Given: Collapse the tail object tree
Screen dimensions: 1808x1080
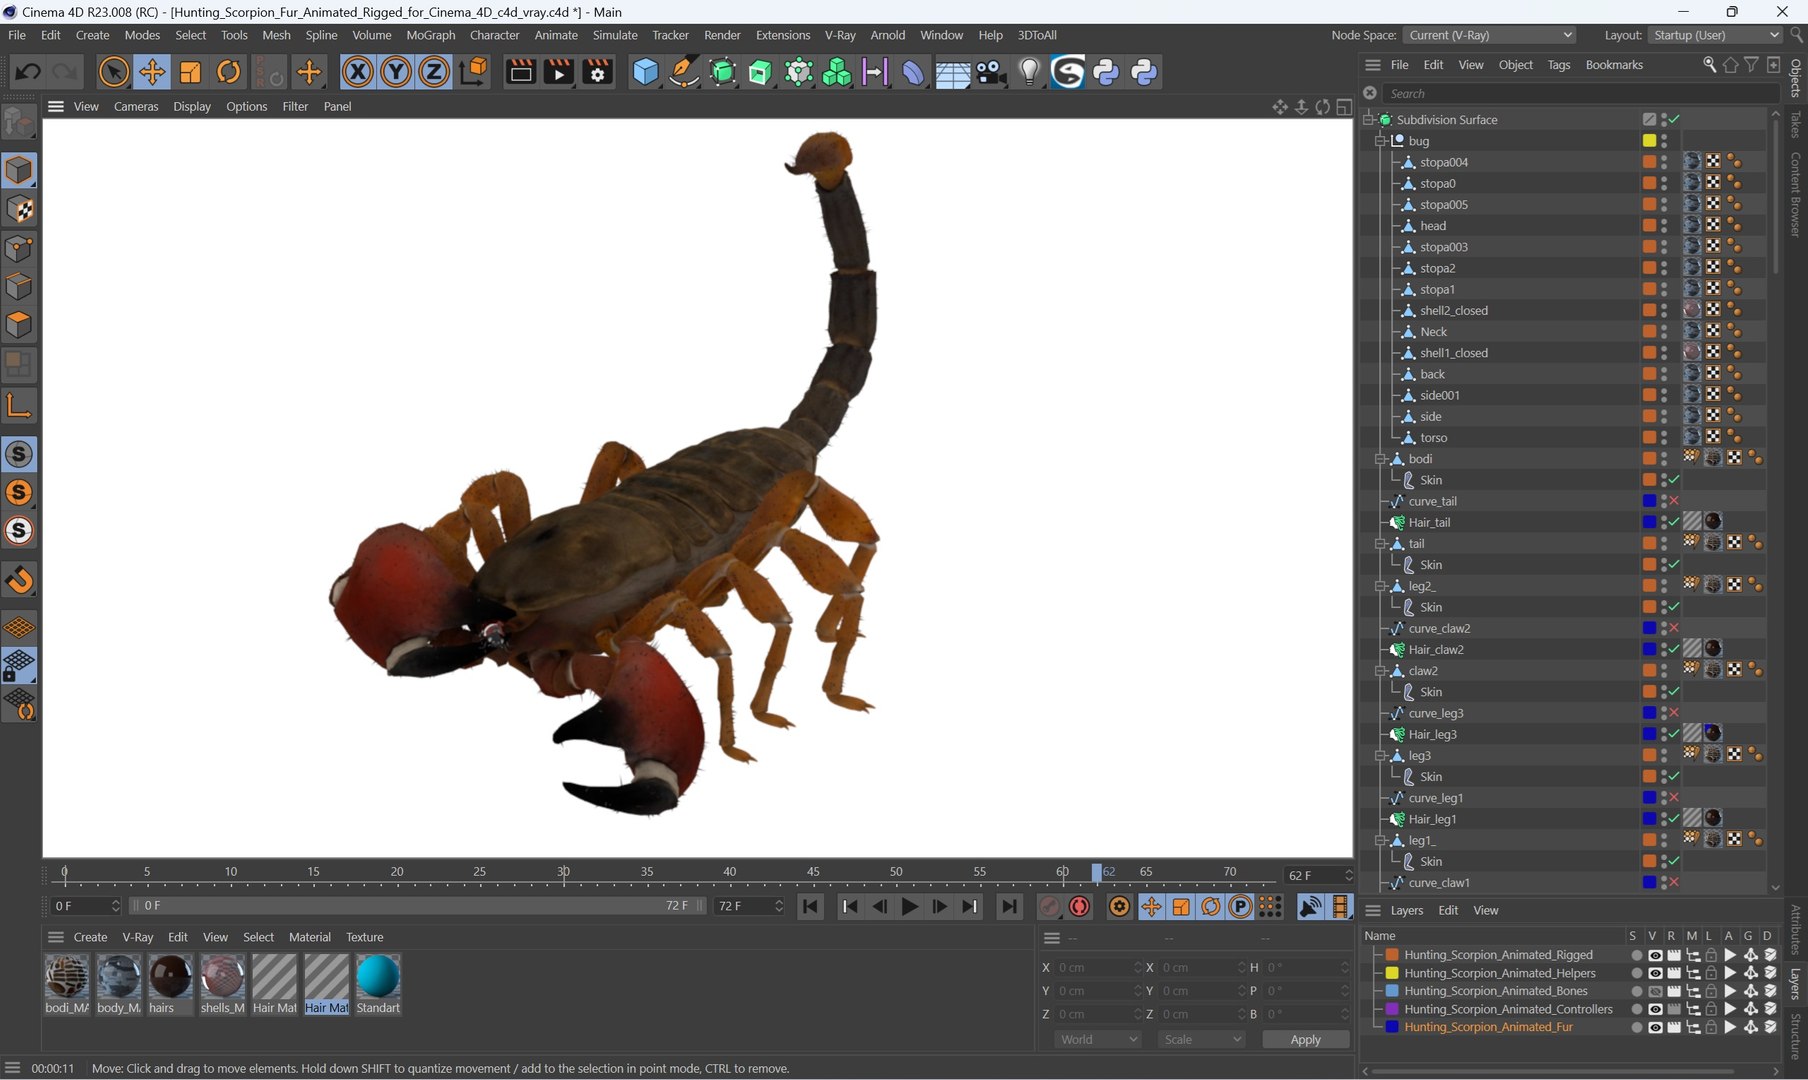Looking at the screenshot, I should [1381, 544].
